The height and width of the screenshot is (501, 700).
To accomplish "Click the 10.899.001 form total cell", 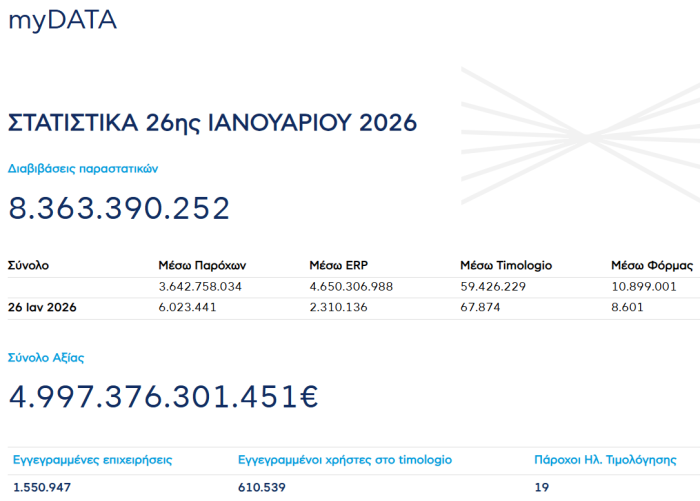I will [x=644, y=287].
